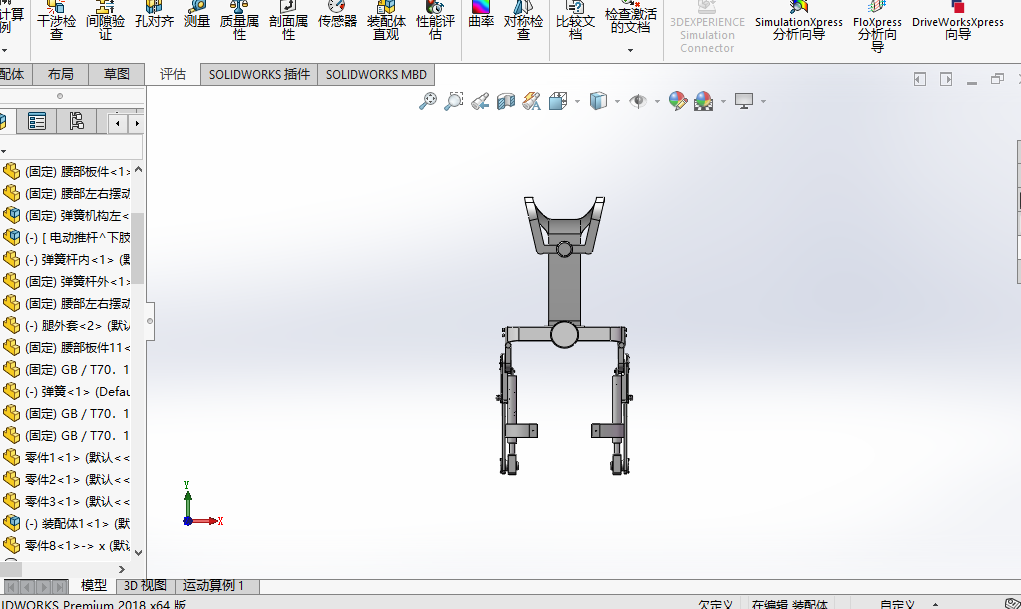Select (固定) 弹簧机构左 component in tree
1021x609 pixels.
coord(66,216)
